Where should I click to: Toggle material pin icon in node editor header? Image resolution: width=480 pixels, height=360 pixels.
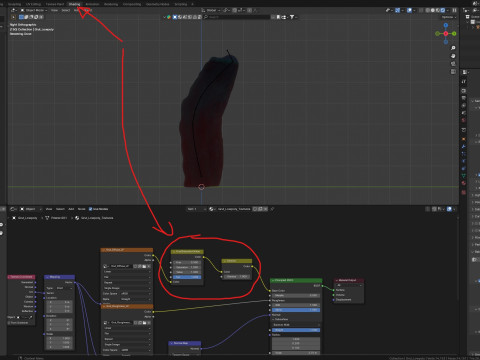[272, 209]
